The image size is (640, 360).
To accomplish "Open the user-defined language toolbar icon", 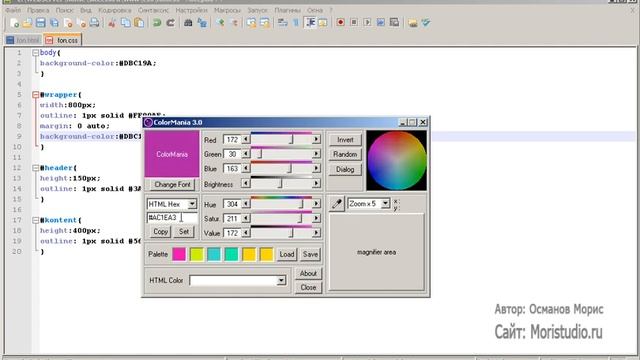I will [322, 23].
